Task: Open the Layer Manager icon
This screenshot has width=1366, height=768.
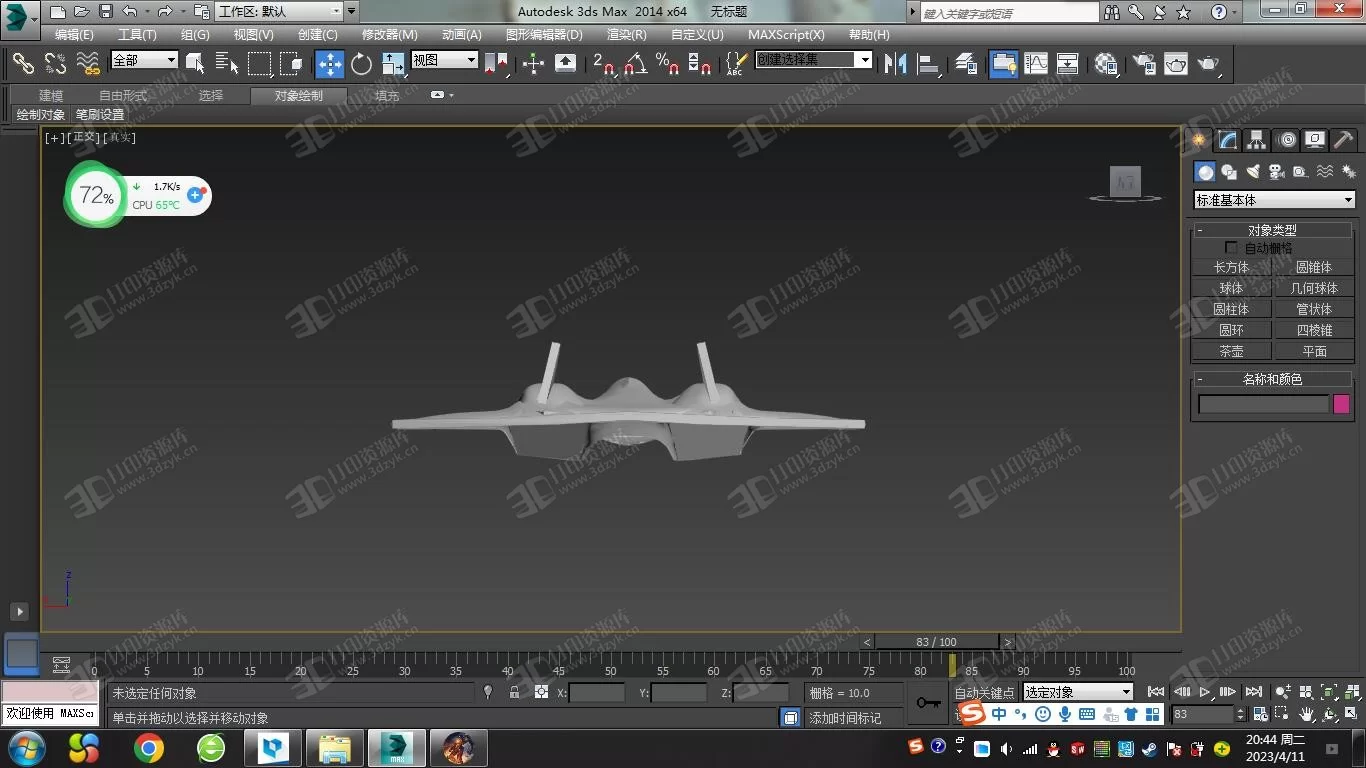Action: (966, 63)
